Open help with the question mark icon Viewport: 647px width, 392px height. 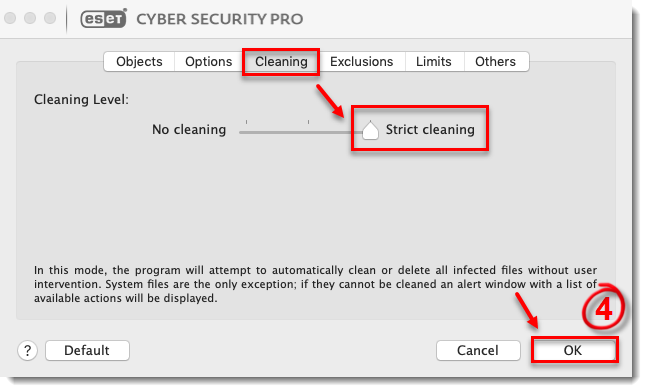click(28, 351)
